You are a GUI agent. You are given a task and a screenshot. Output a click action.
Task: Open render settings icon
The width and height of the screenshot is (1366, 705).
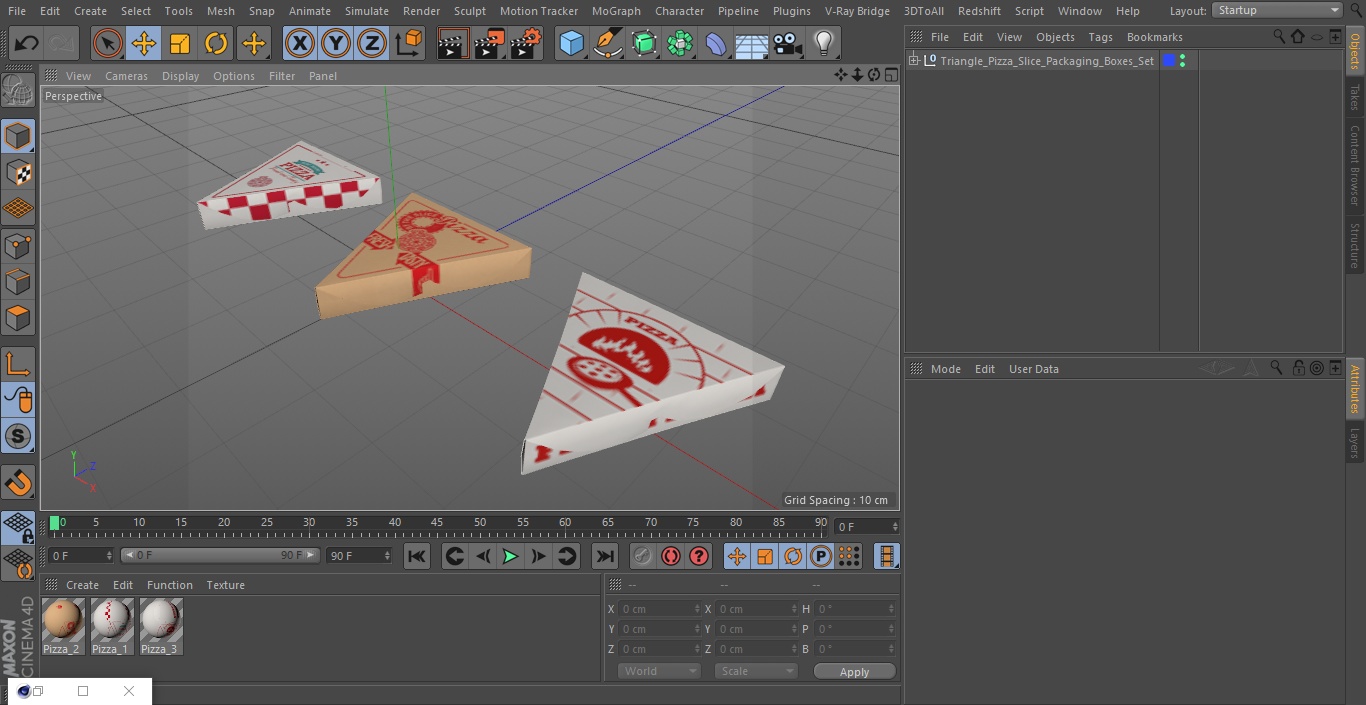[526, 43]
